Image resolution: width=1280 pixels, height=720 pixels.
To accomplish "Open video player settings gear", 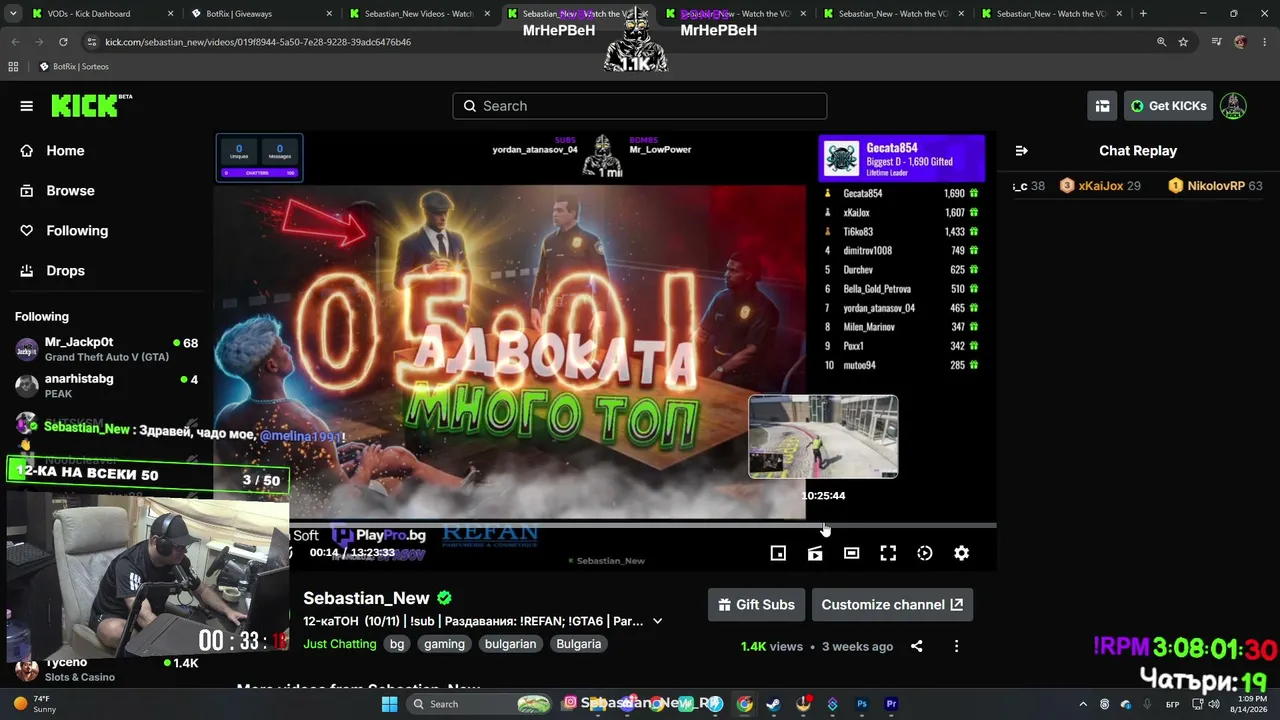I will coord(961,553).
